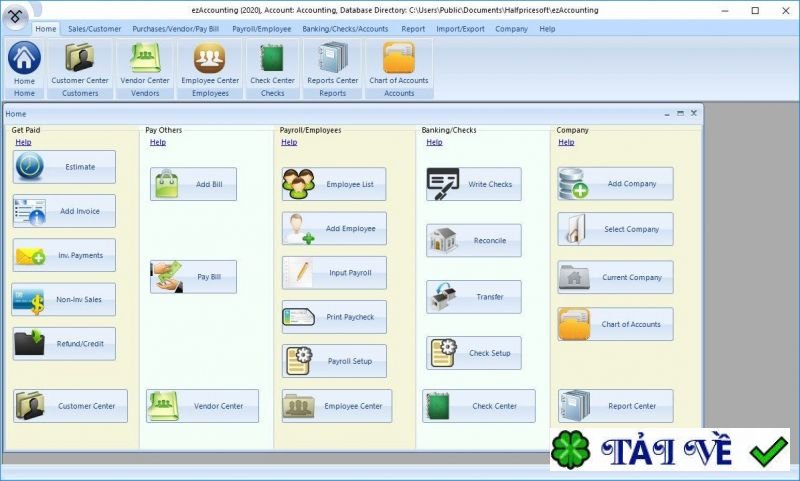
Task: Open Report Center at the panel bottom
Action: coord(616,406)
